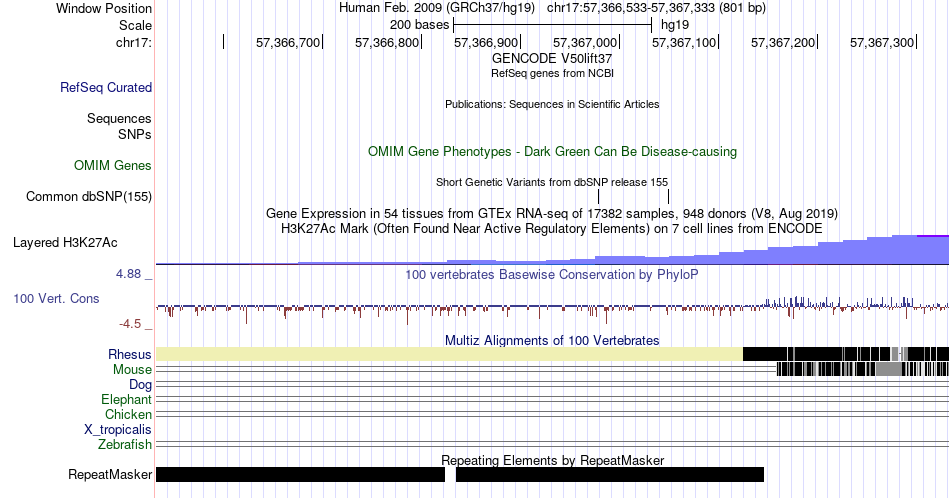Click the SNPs track label
Viewport: 950px width, 498px height.
pyautogui.click(x=135, y=134)
